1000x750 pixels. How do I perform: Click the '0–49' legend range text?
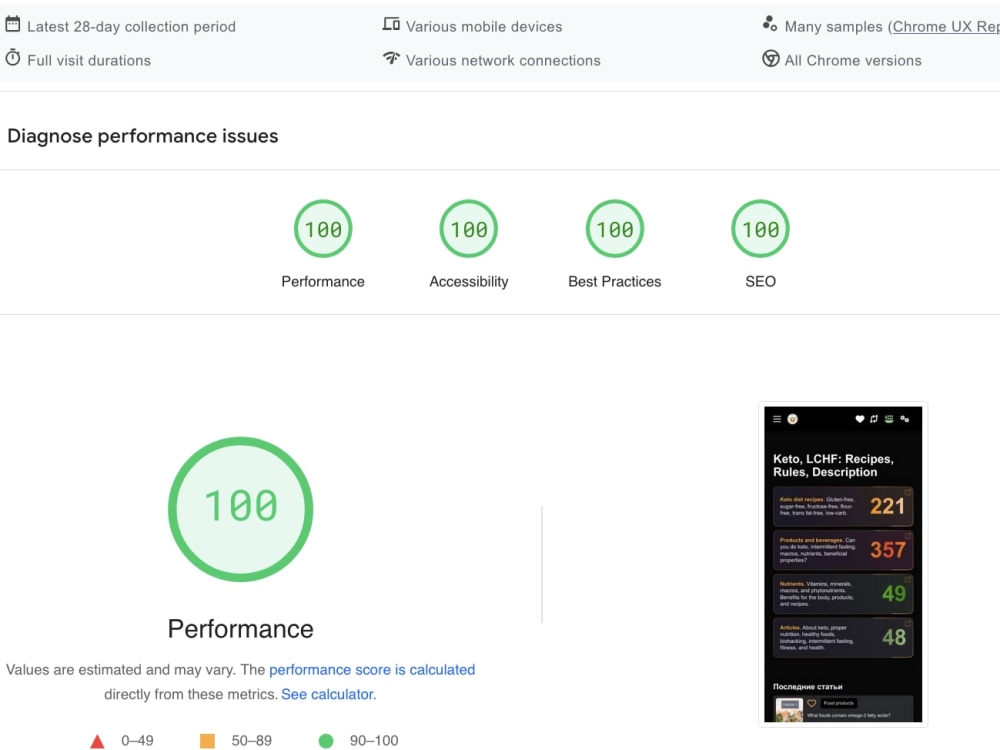pos(137,741)
